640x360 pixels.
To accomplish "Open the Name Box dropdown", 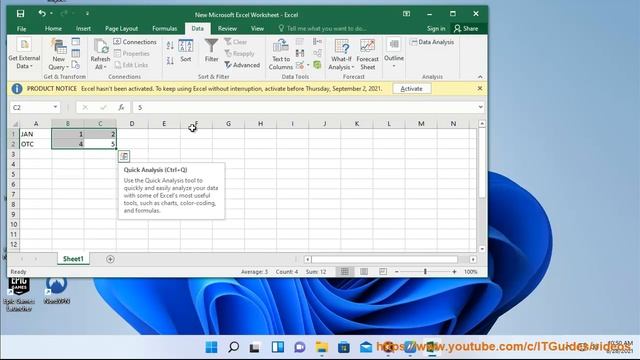I will (x=55, y=107).
